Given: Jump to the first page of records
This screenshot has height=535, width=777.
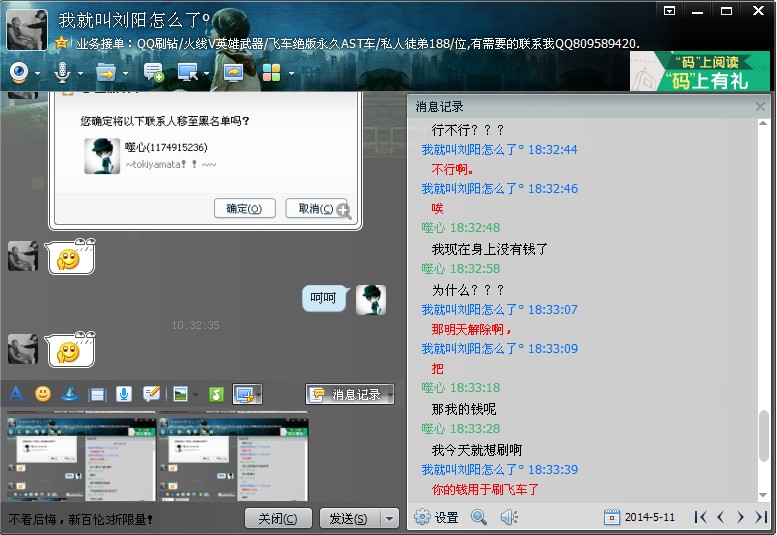Looking at the screenshot, I should pos(701,517).
